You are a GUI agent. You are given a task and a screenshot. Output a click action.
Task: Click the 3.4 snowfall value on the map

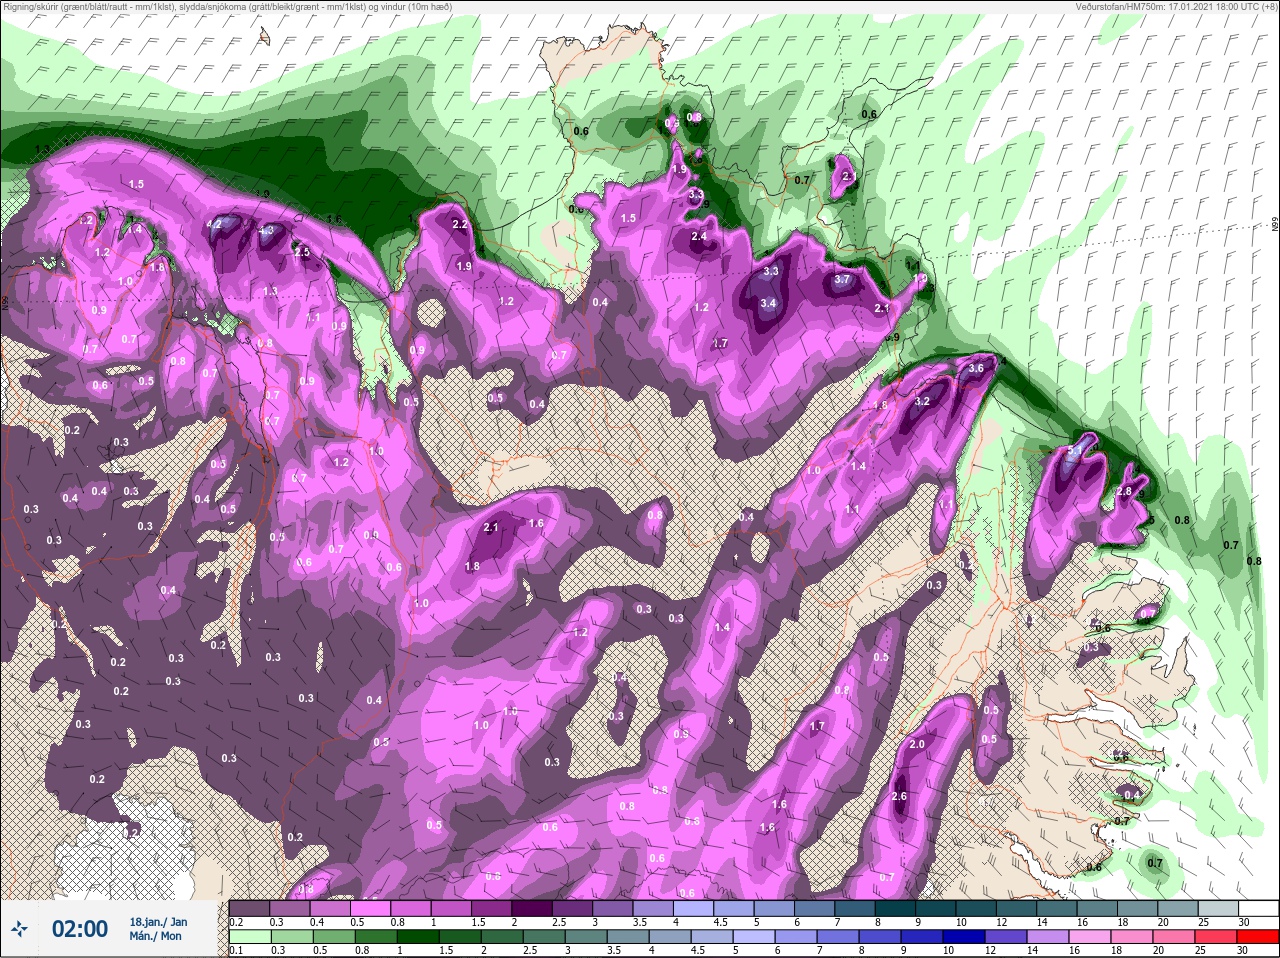769,303
